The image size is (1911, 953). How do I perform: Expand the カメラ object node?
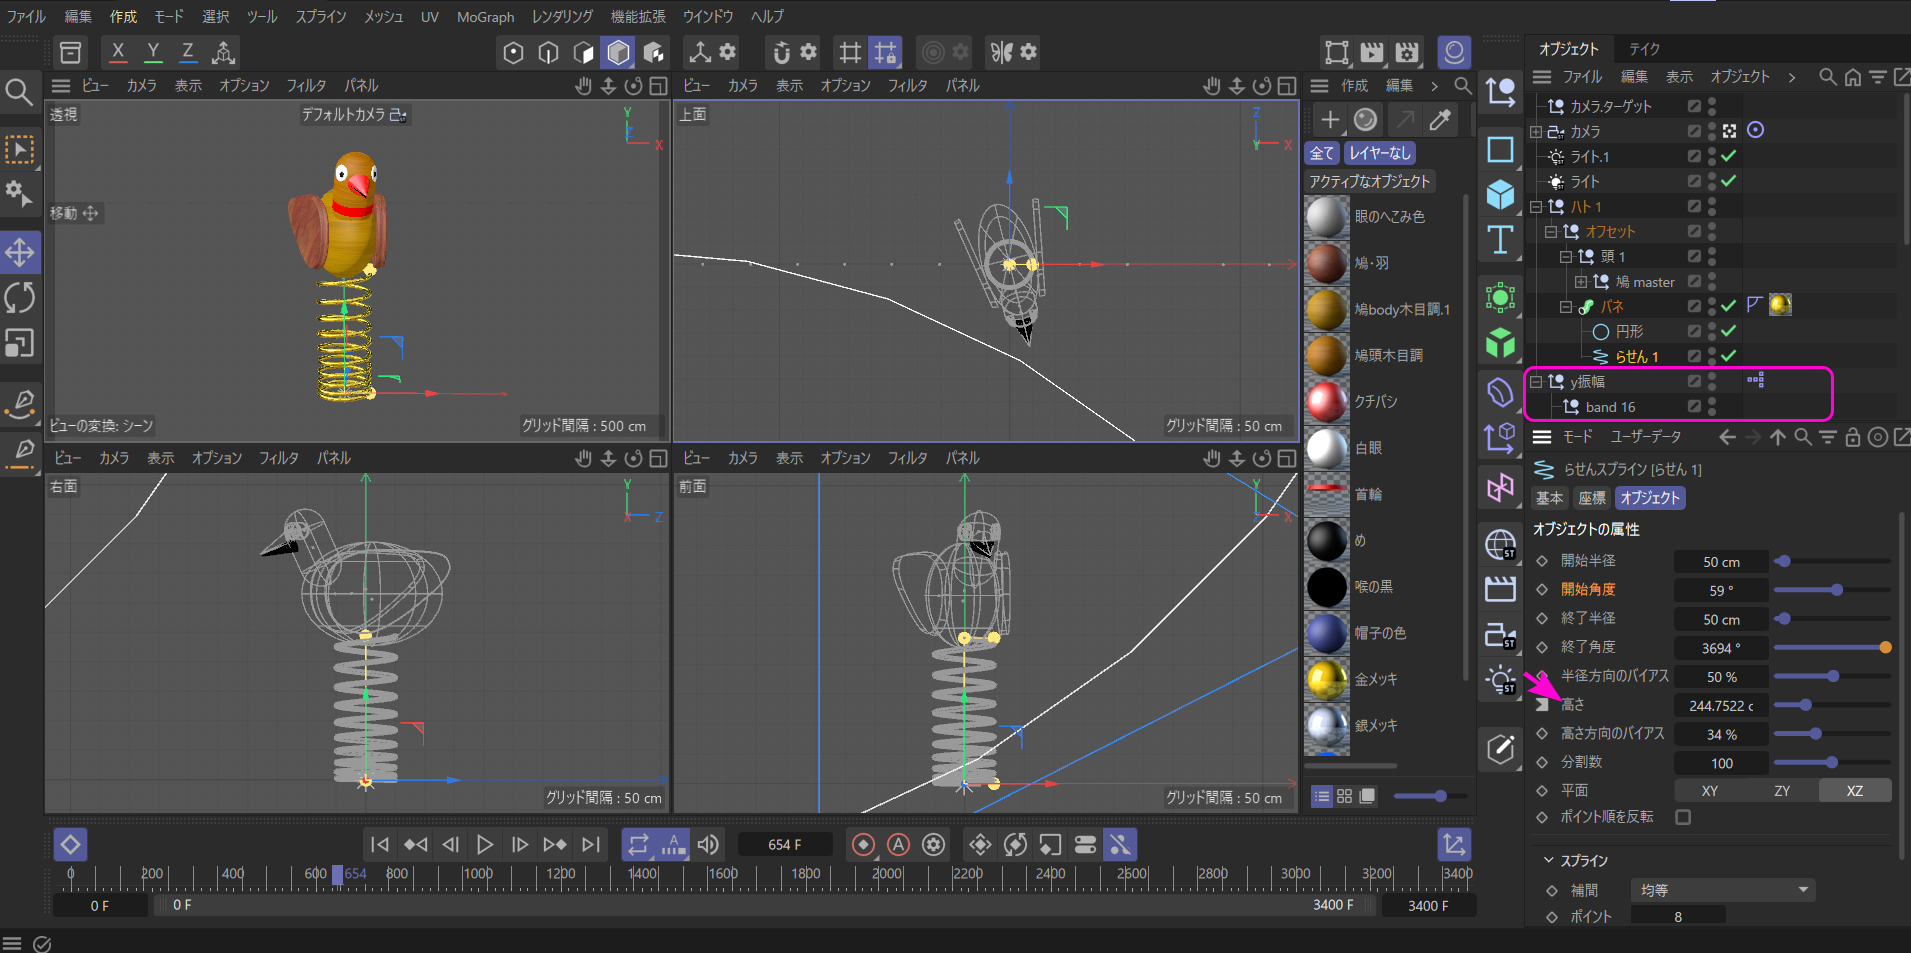(x=1536, y=131)
